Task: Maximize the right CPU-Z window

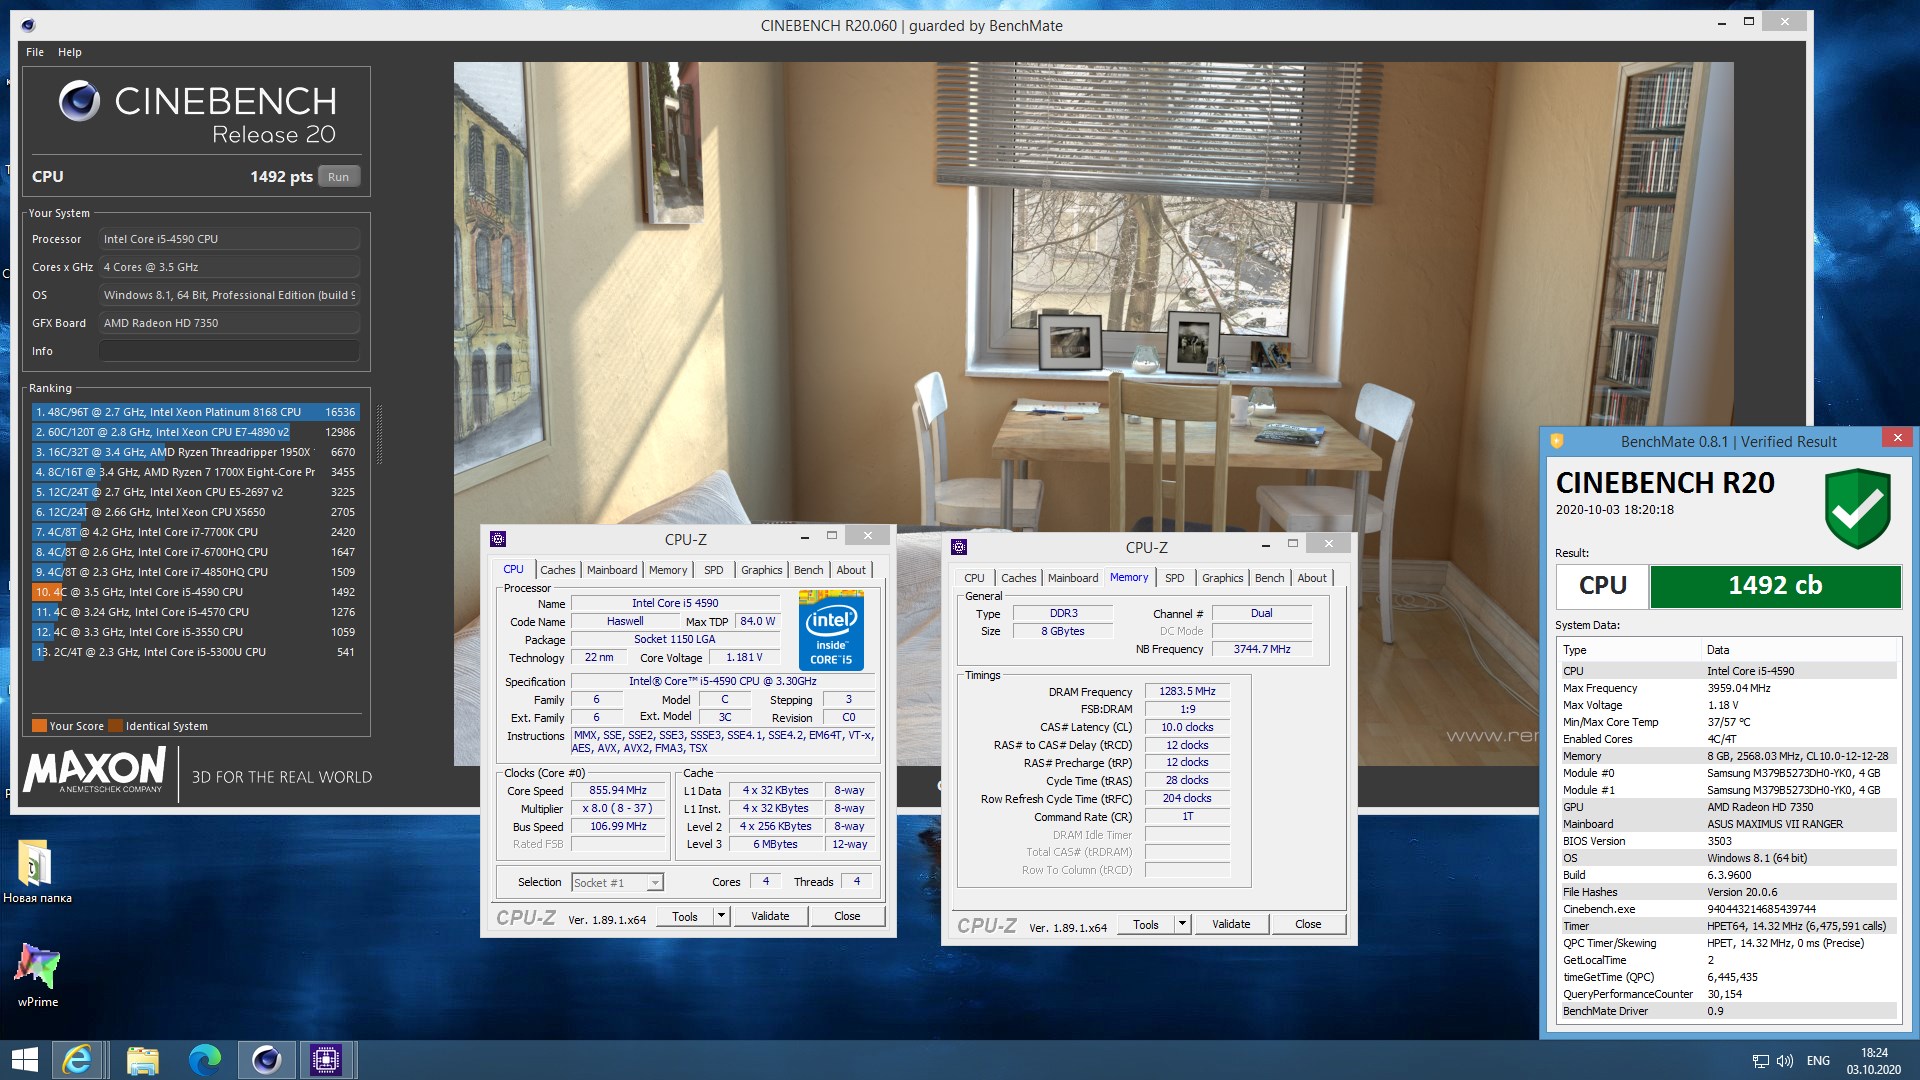Action: [x=1292, y=544]
